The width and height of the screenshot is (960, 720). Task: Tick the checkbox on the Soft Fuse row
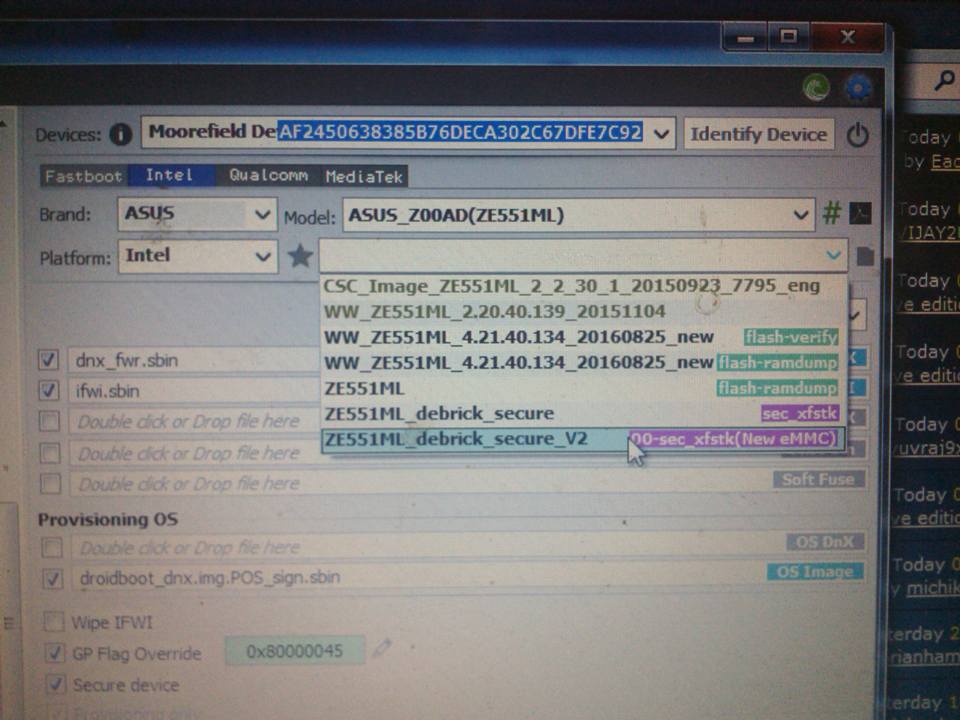pyautogui.click(x=50, y=484)
